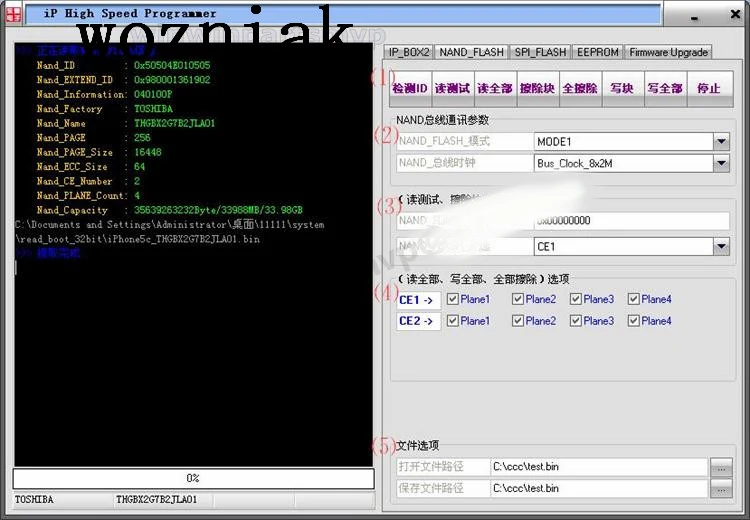The width and height of the screenshot is (750, 520).
Task: Toggle CE1 Plane3 checkbox
Action: click(576, 299)
